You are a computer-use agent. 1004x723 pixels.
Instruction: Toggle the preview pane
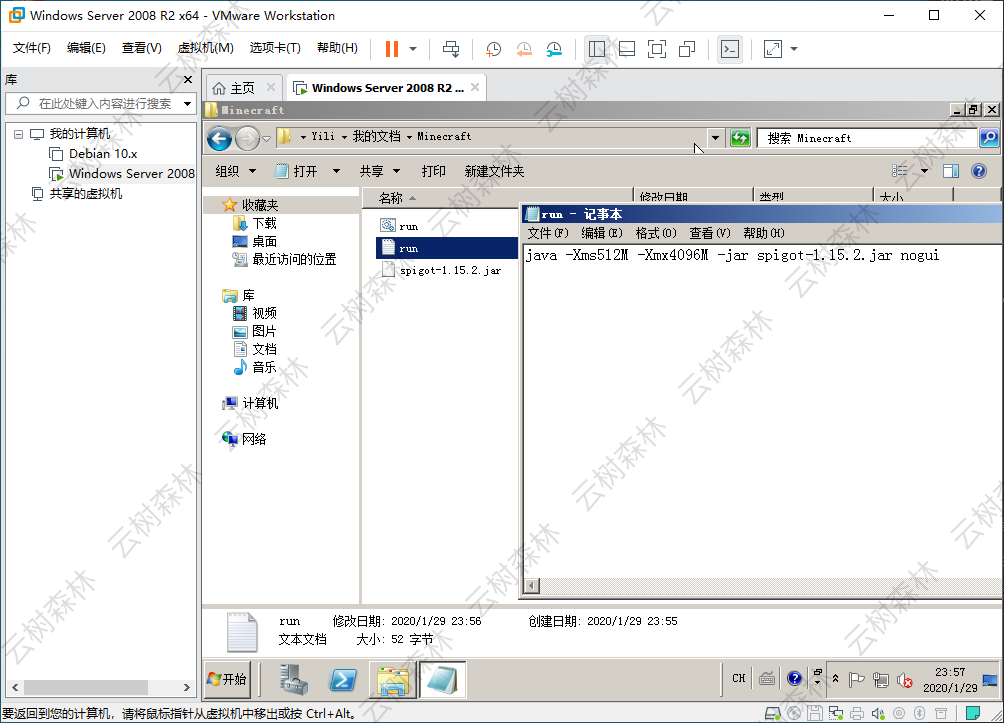pos(951,170)
